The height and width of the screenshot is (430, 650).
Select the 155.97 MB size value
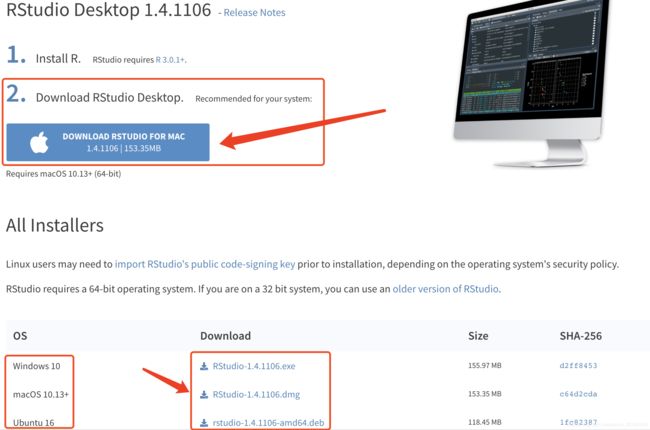[x=485, y=365]
